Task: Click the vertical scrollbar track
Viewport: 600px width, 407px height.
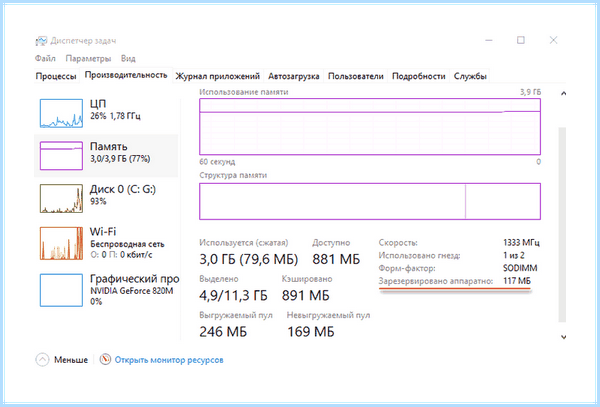Action: pyautogui.click(x=562, y=225)
